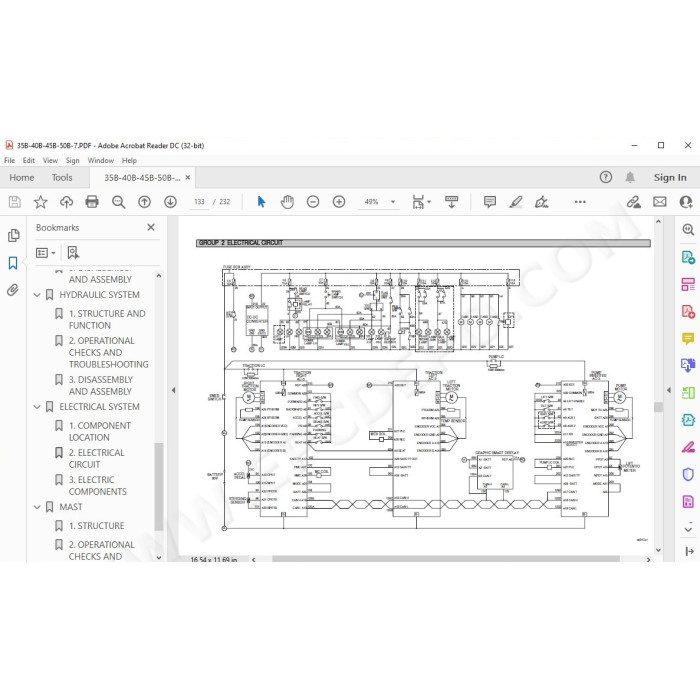The image size is (700, 700).
Task: Share a link to file
Action: coord(633,202)
